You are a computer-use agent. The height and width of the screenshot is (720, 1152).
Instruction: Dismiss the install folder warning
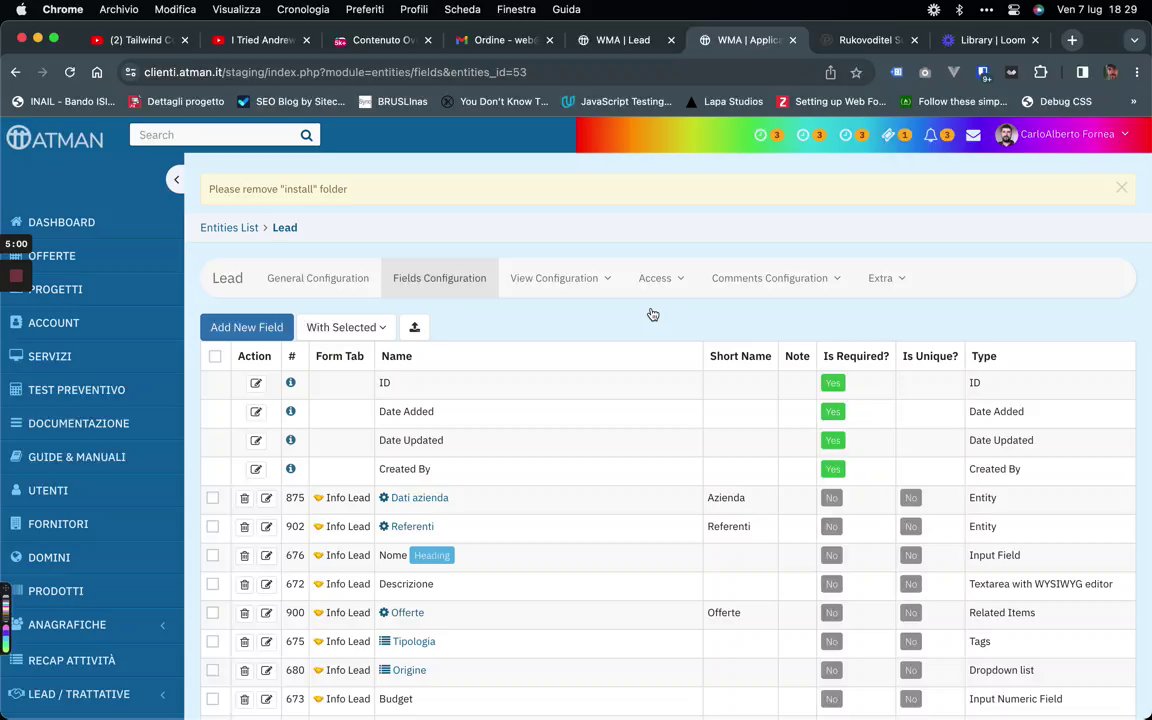coord(1121,187)
